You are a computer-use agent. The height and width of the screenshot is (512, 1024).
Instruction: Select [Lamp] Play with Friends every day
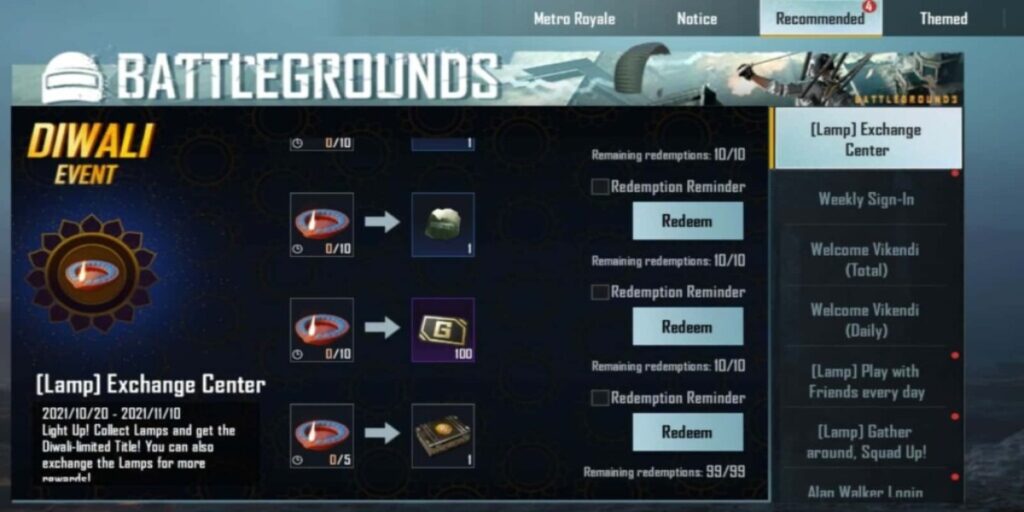click(866, 381)
